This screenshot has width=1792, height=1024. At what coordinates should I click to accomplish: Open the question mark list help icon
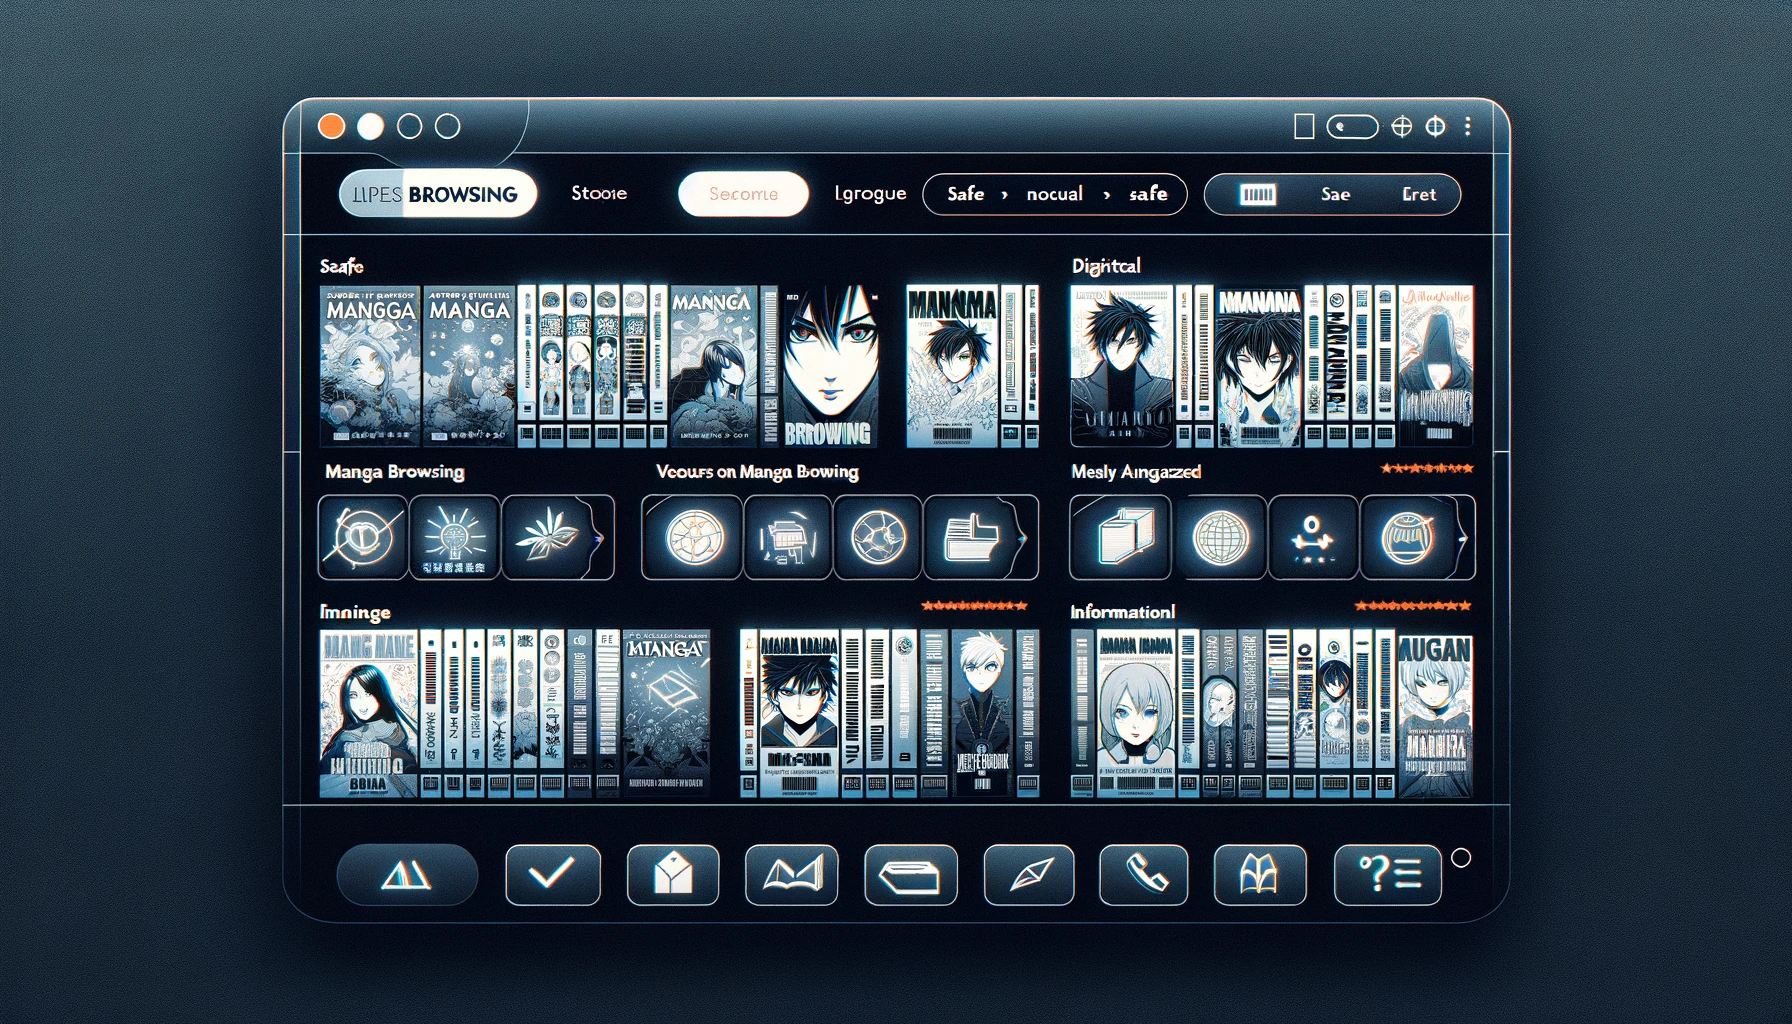1388,875
